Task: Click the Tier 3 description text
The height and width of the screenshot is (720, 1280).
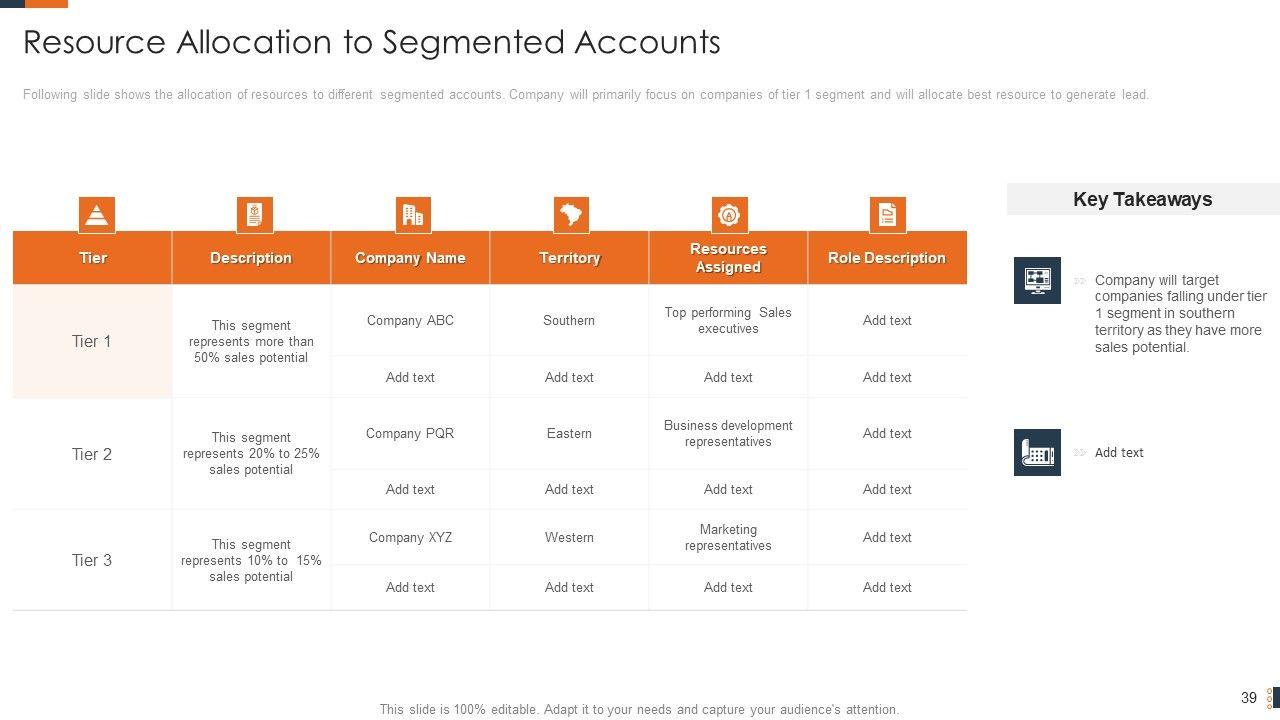Action: point(251,561)
